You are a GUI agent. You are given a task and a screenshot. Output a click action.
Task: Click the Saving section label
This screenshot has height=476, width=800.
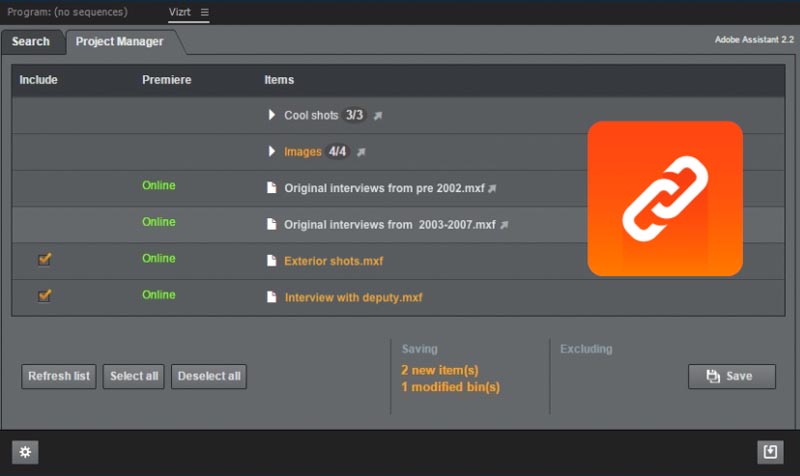[x=419, y=349]
